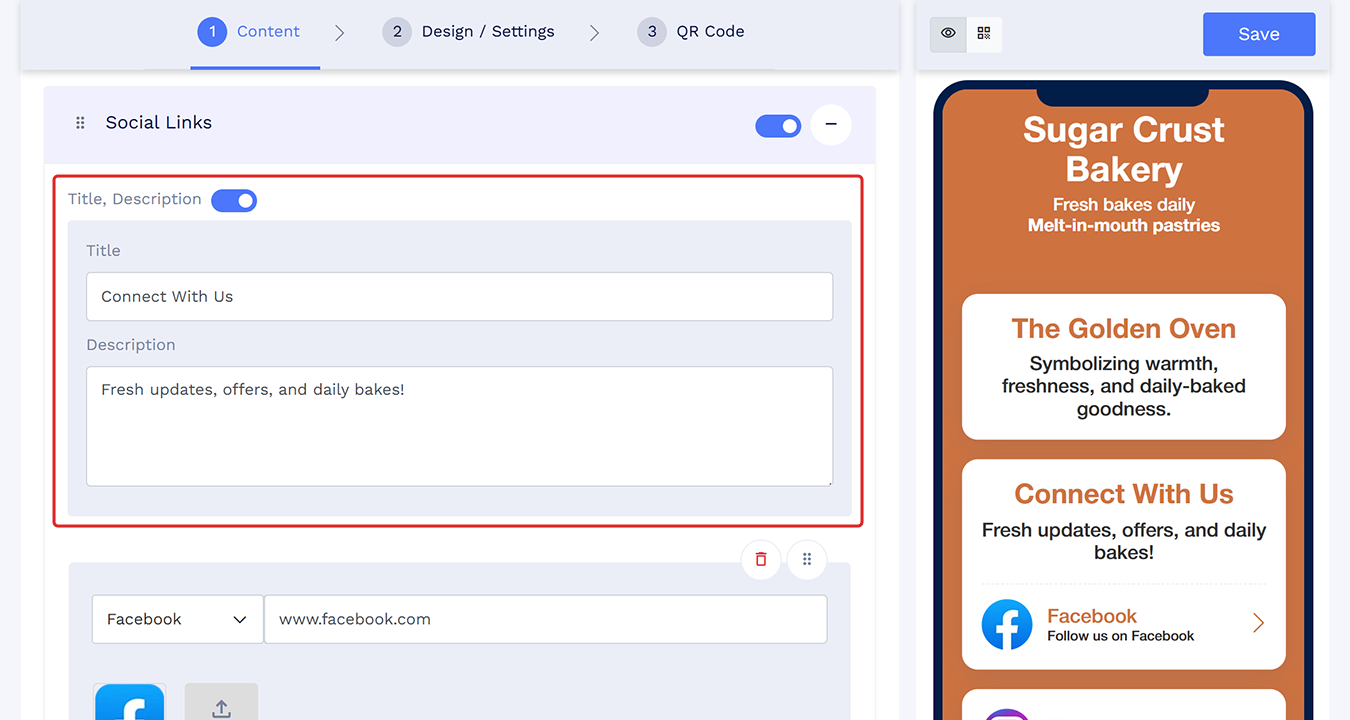The image size is (1350, 720).
Task: Go to Design / Settings step
Action: [x=468, y=32]
